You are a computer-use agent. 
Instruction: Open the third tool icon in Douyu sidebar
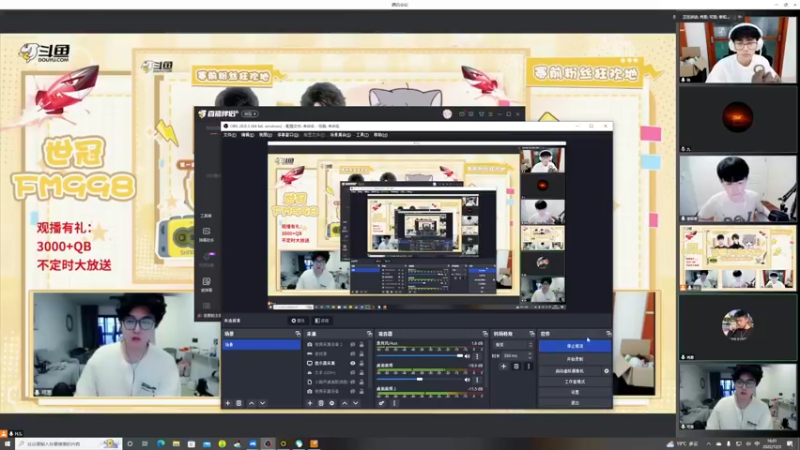click(x=207, y=282)
